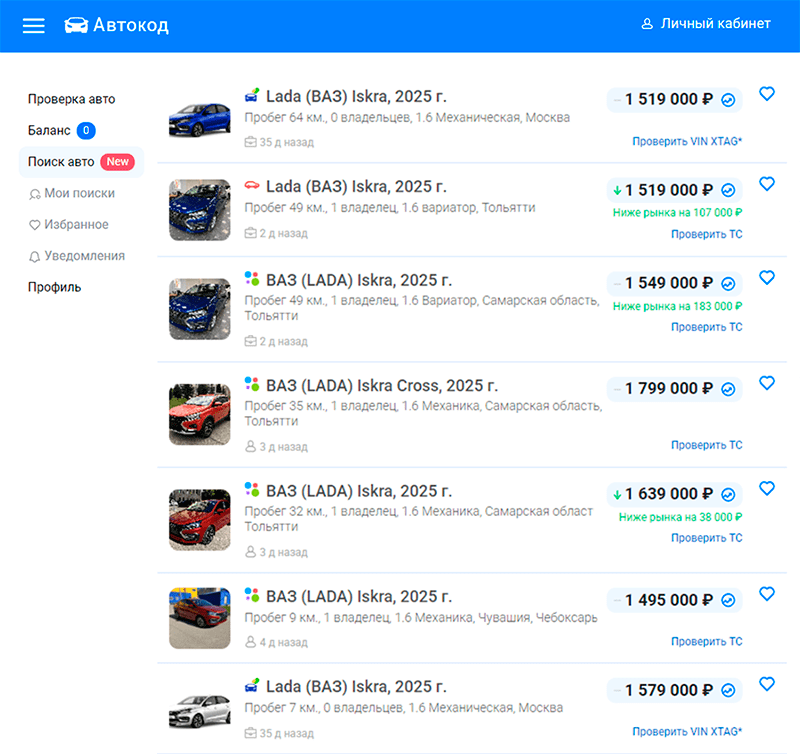Open Уведомления section
Screen dimensions: 800x754
pyautogui.click(x=77, y=256)
